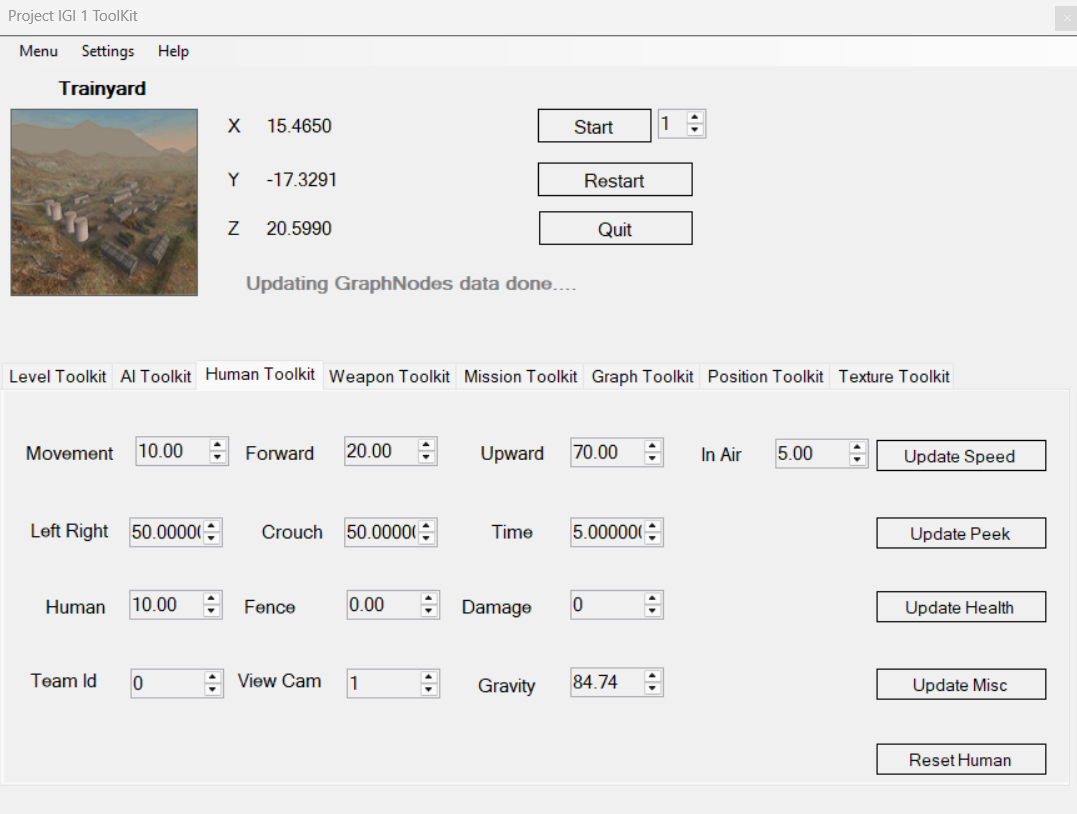Image resolution: width=1077 pixels, height=814 pixels.
Task: Increase the Start level number
Action: click(695, 118)
